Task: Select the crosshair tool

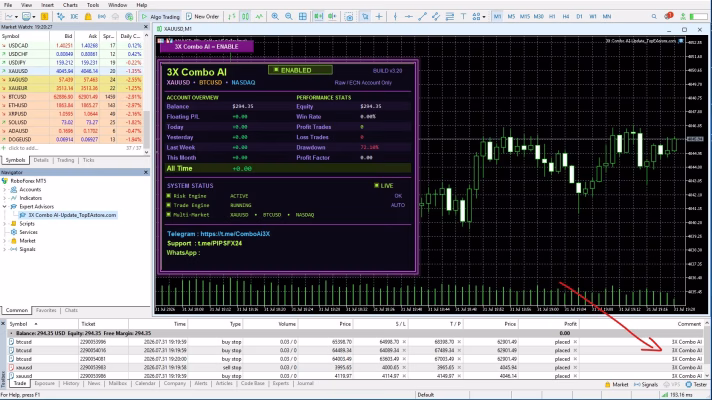Action: [x=379, y=16]
